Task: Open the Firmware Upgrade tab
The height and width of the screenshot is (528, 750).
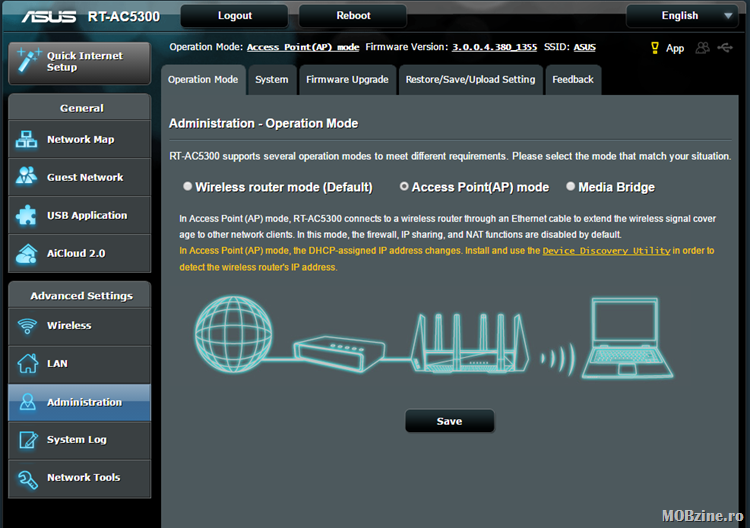Action: (347, 80)
